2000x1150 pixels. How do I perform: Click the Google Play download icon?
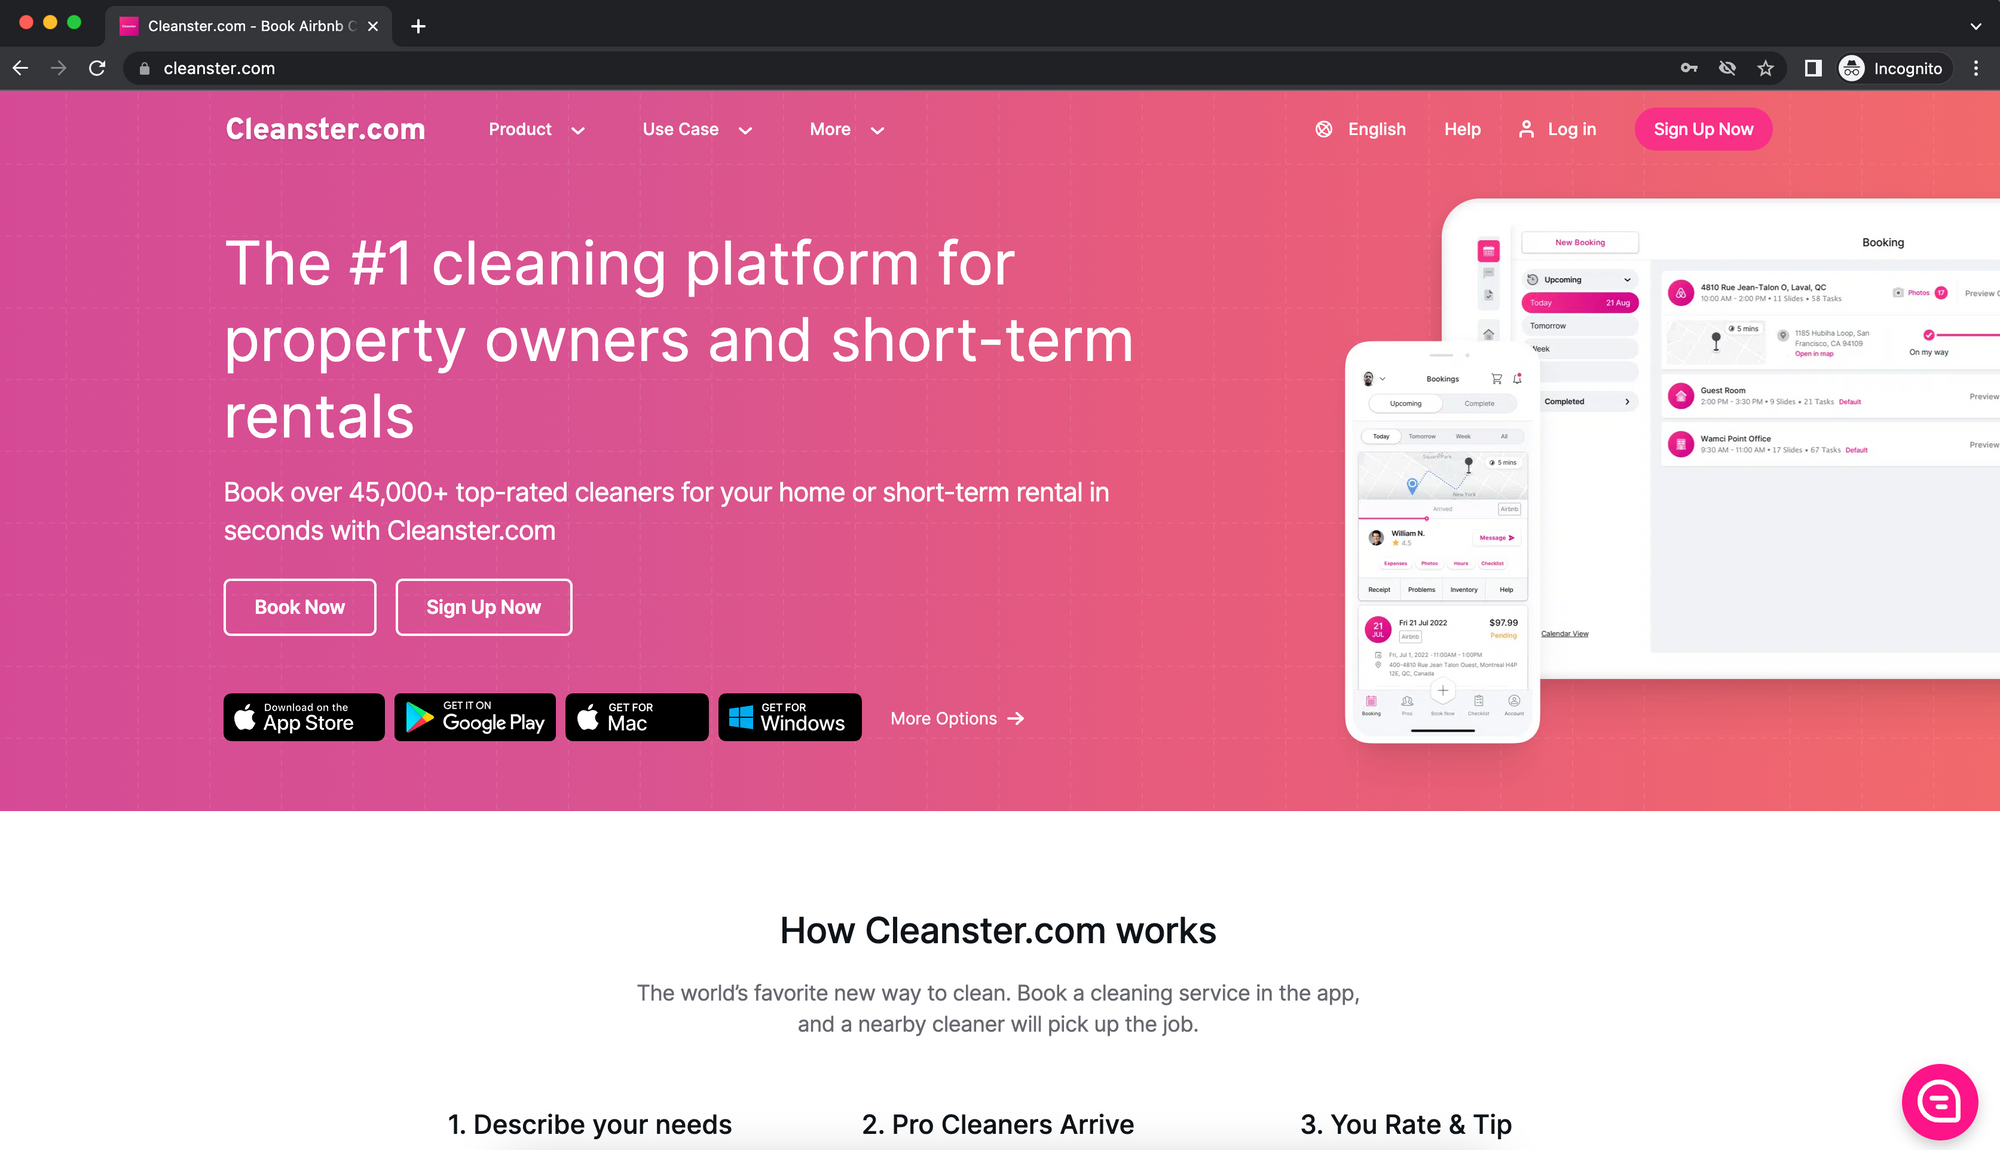click(471, 716)
